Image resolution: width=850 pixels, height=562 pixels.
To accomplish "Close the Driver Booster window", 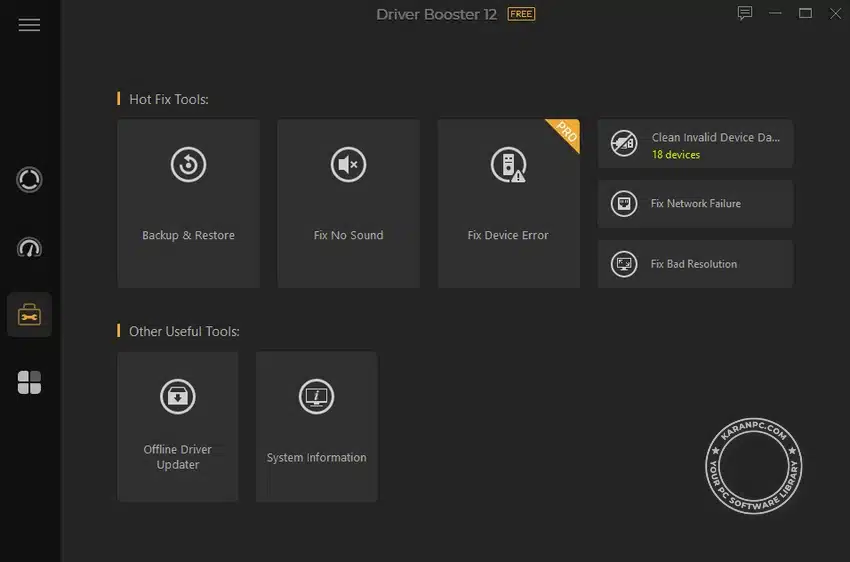I will coord(835,13).
